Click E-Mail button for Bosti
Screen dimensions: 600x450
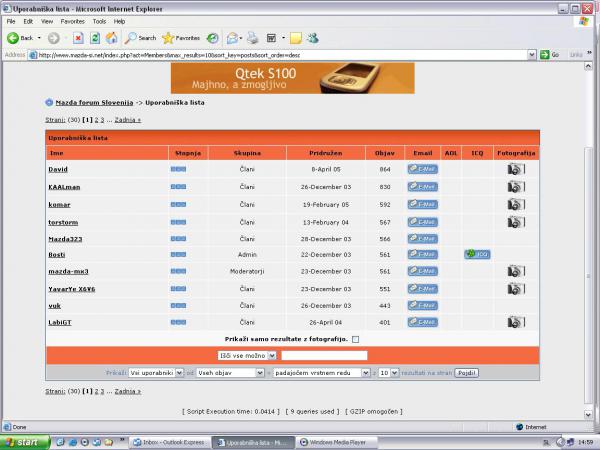422,254
